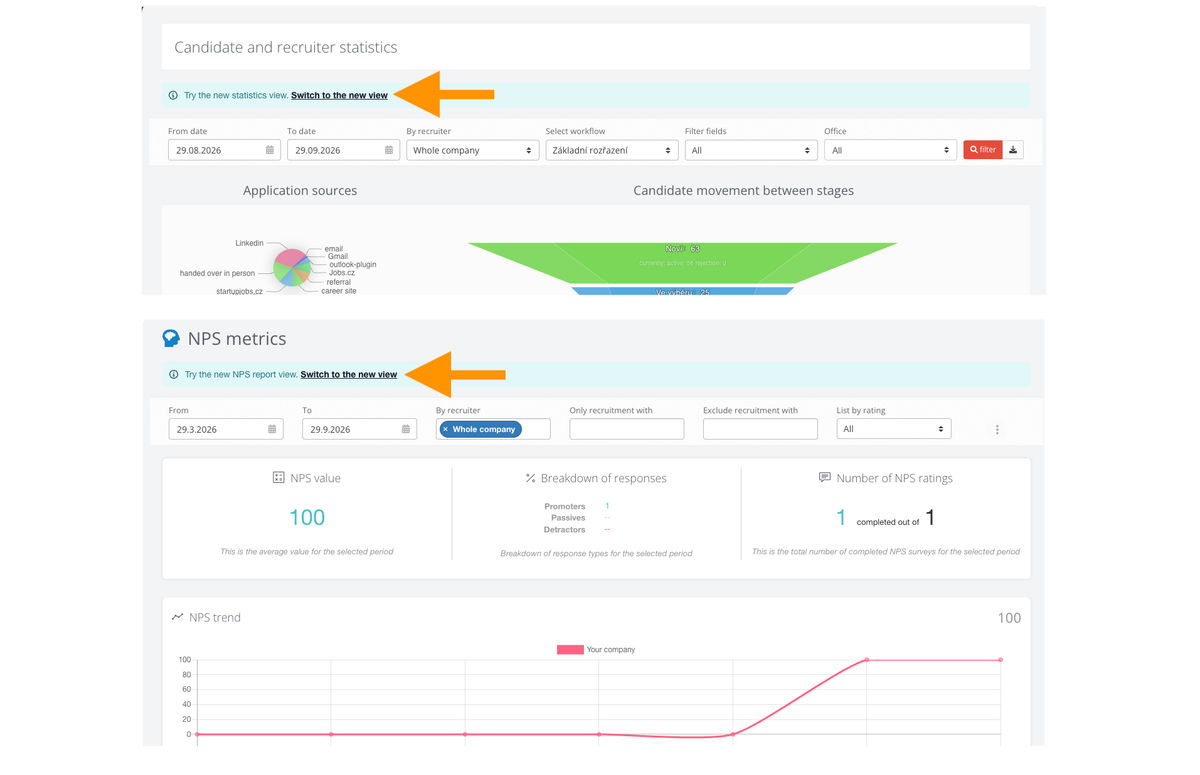This screenshot has height=775, width=1200.
Task: Click the Gmail pie chart label
Action: (338, 257)
